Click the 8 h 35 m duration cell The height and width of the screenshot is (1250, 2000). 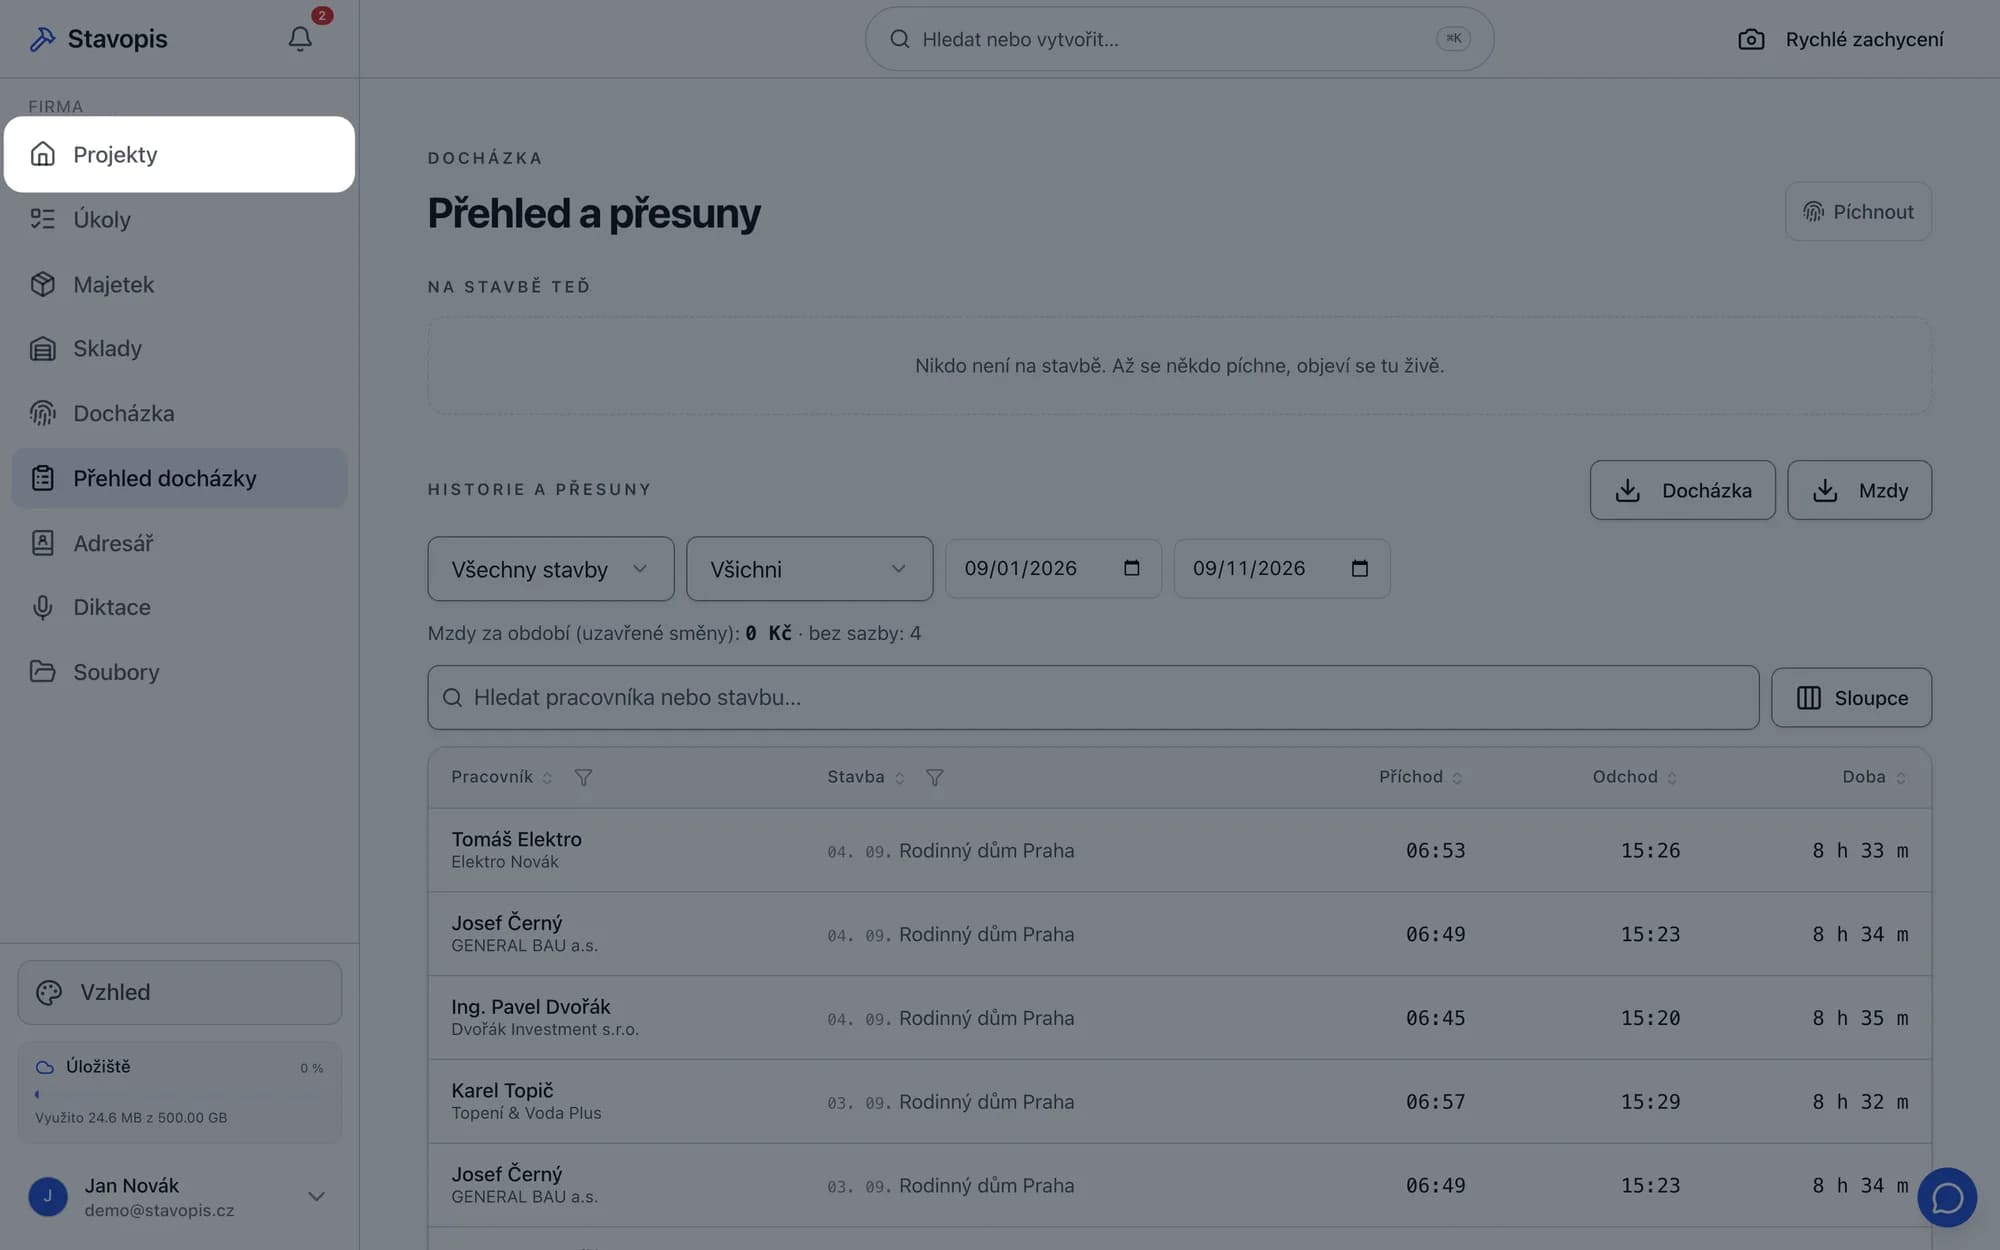1860,1018
